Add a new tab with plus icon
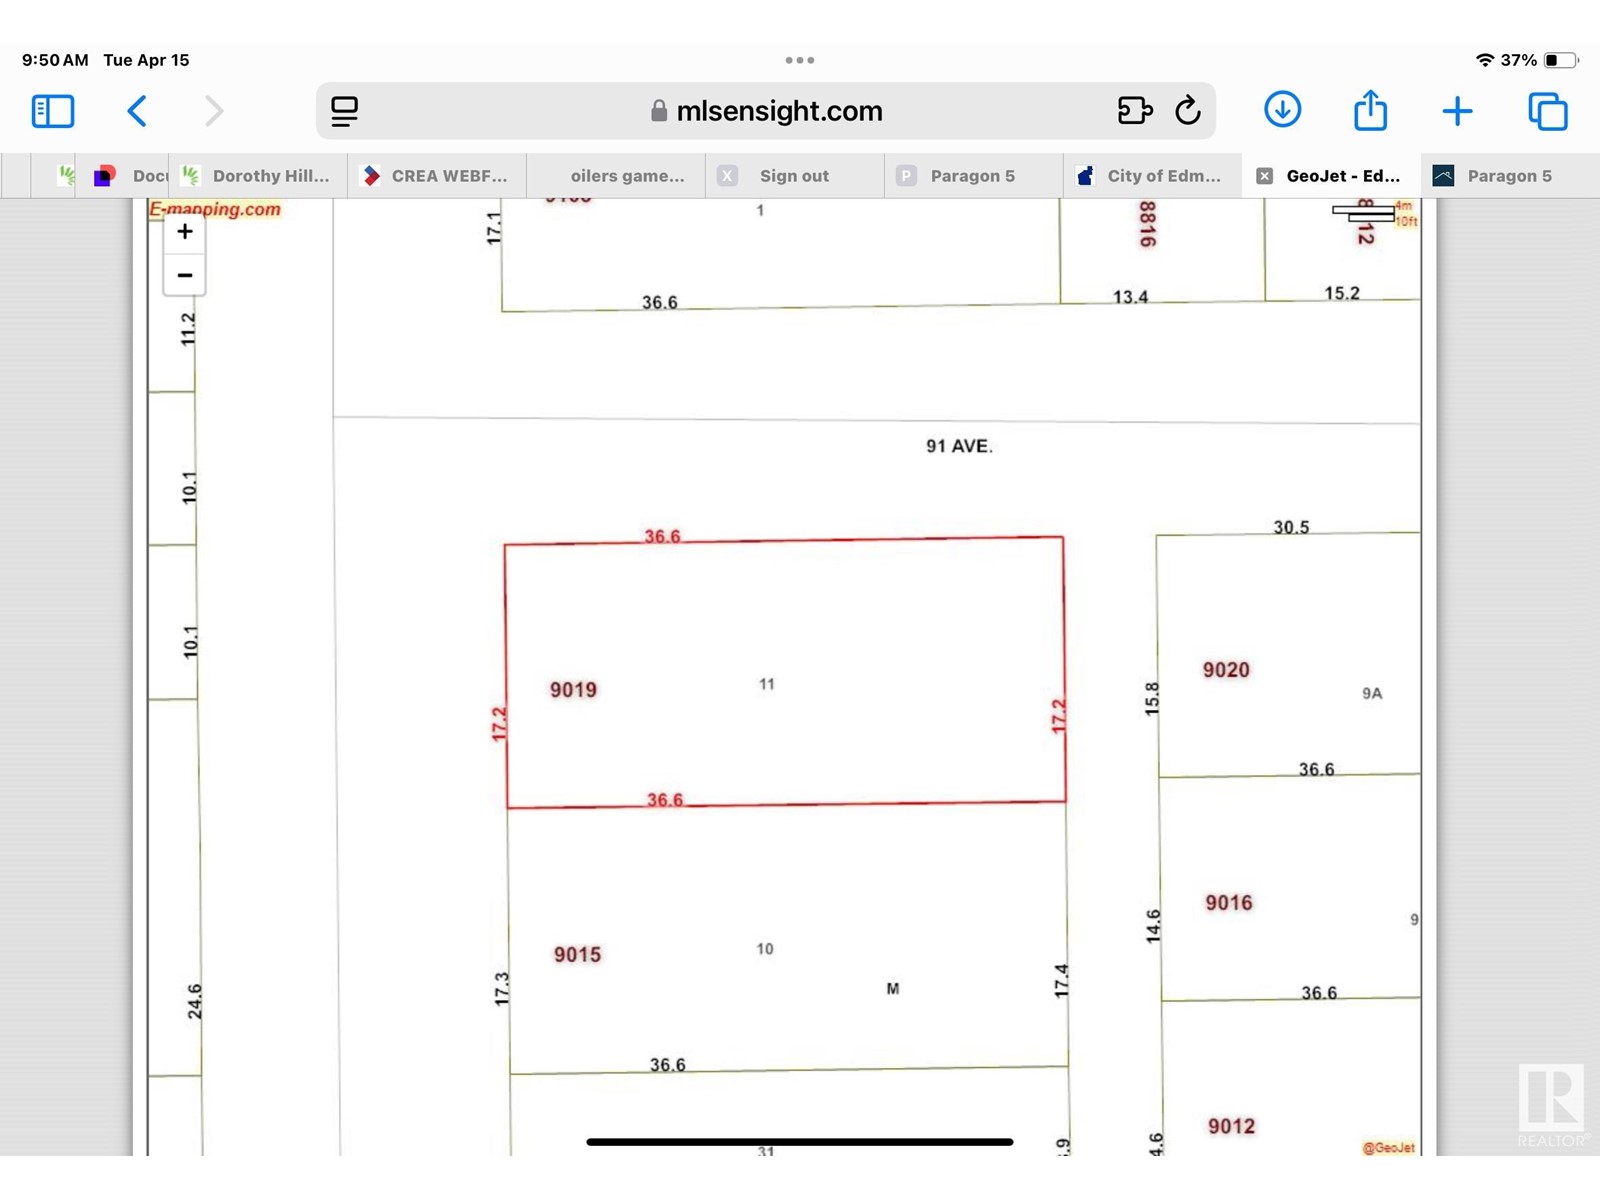This screenshot has width=1600, height=1200. 1457,111
